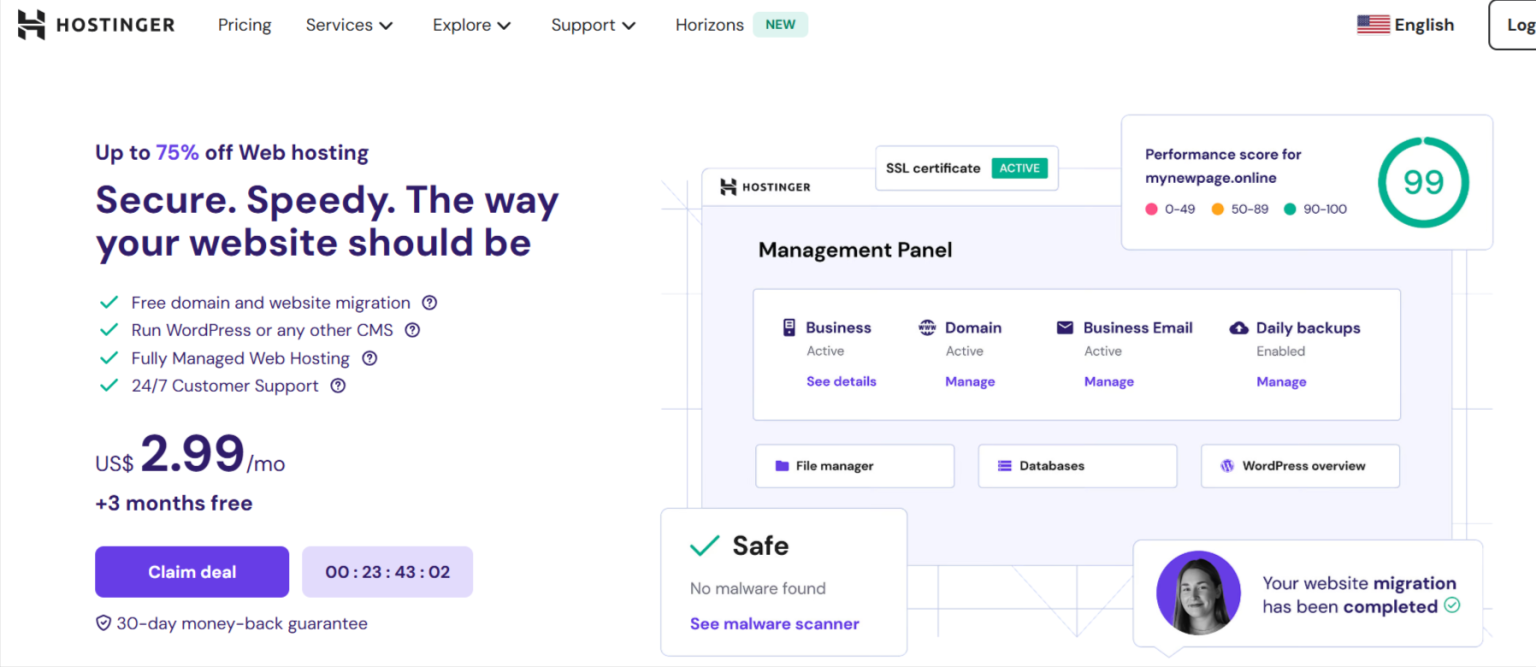1536x667 pixels.
Task: Click the Domain globe icon
Action: pyautogui.click(x=927, y=327)
